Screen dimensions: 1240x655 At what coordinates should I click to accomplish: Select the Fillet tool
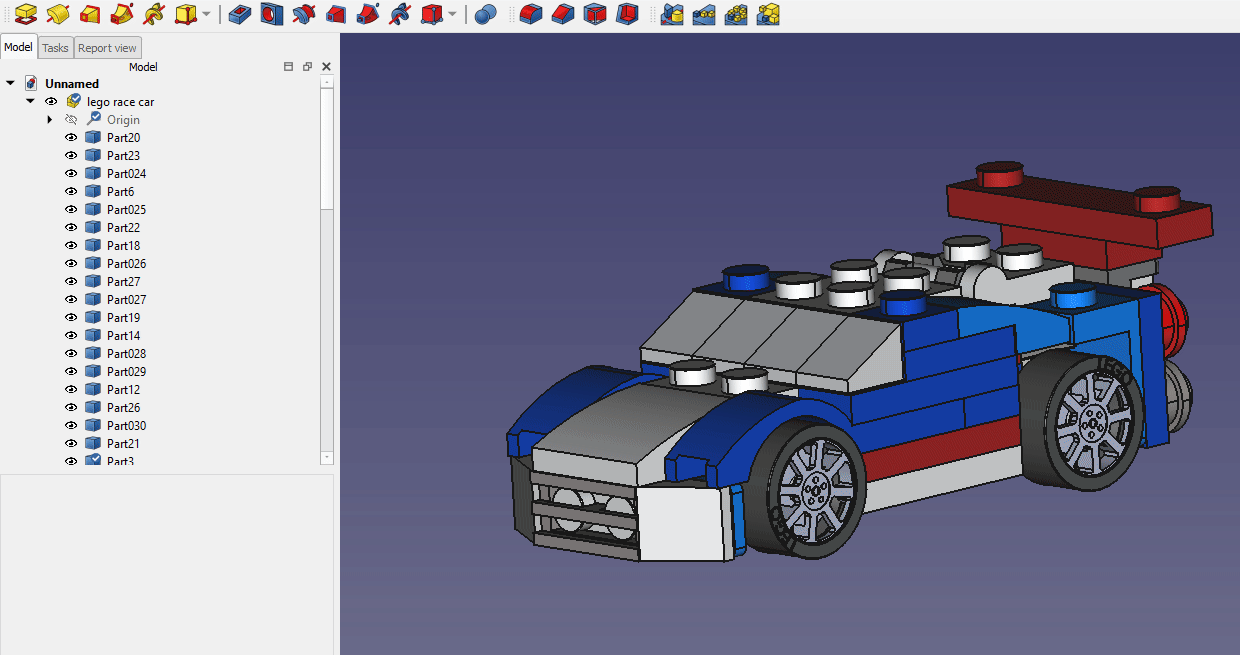pos(531,14)
